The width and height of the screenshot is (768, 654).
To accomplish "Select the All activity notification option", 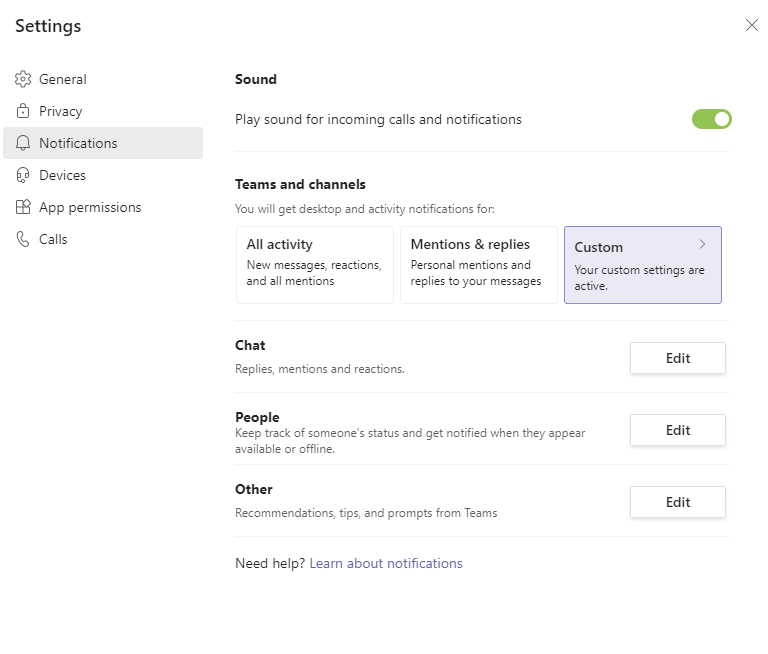I will [315, 264].
